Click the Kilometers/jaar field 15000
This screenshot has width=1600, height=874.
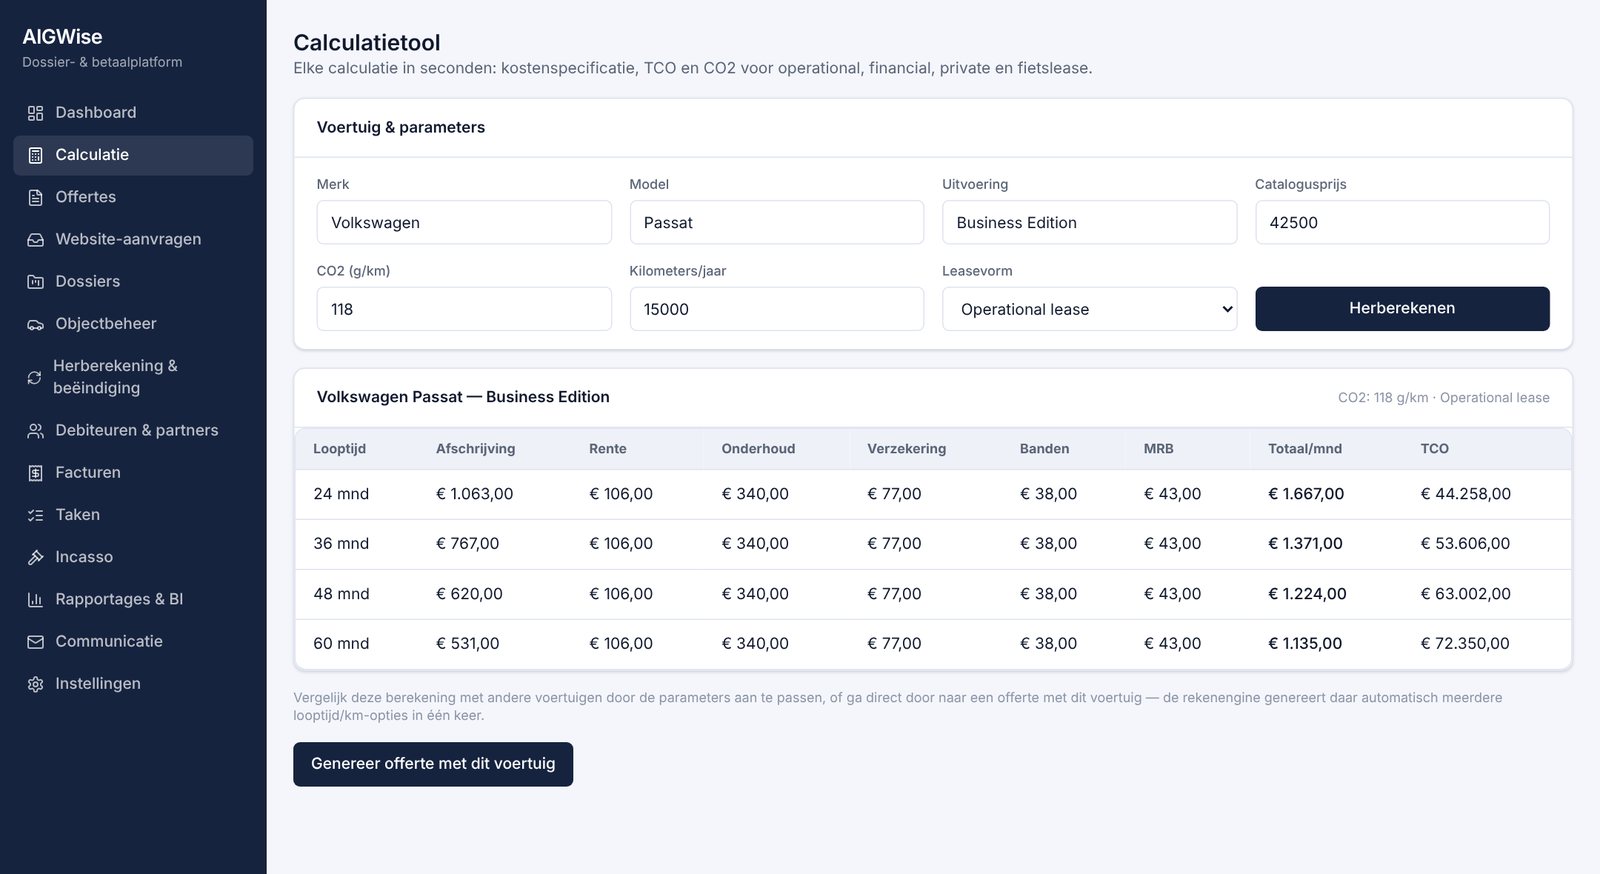coord(777,309)
